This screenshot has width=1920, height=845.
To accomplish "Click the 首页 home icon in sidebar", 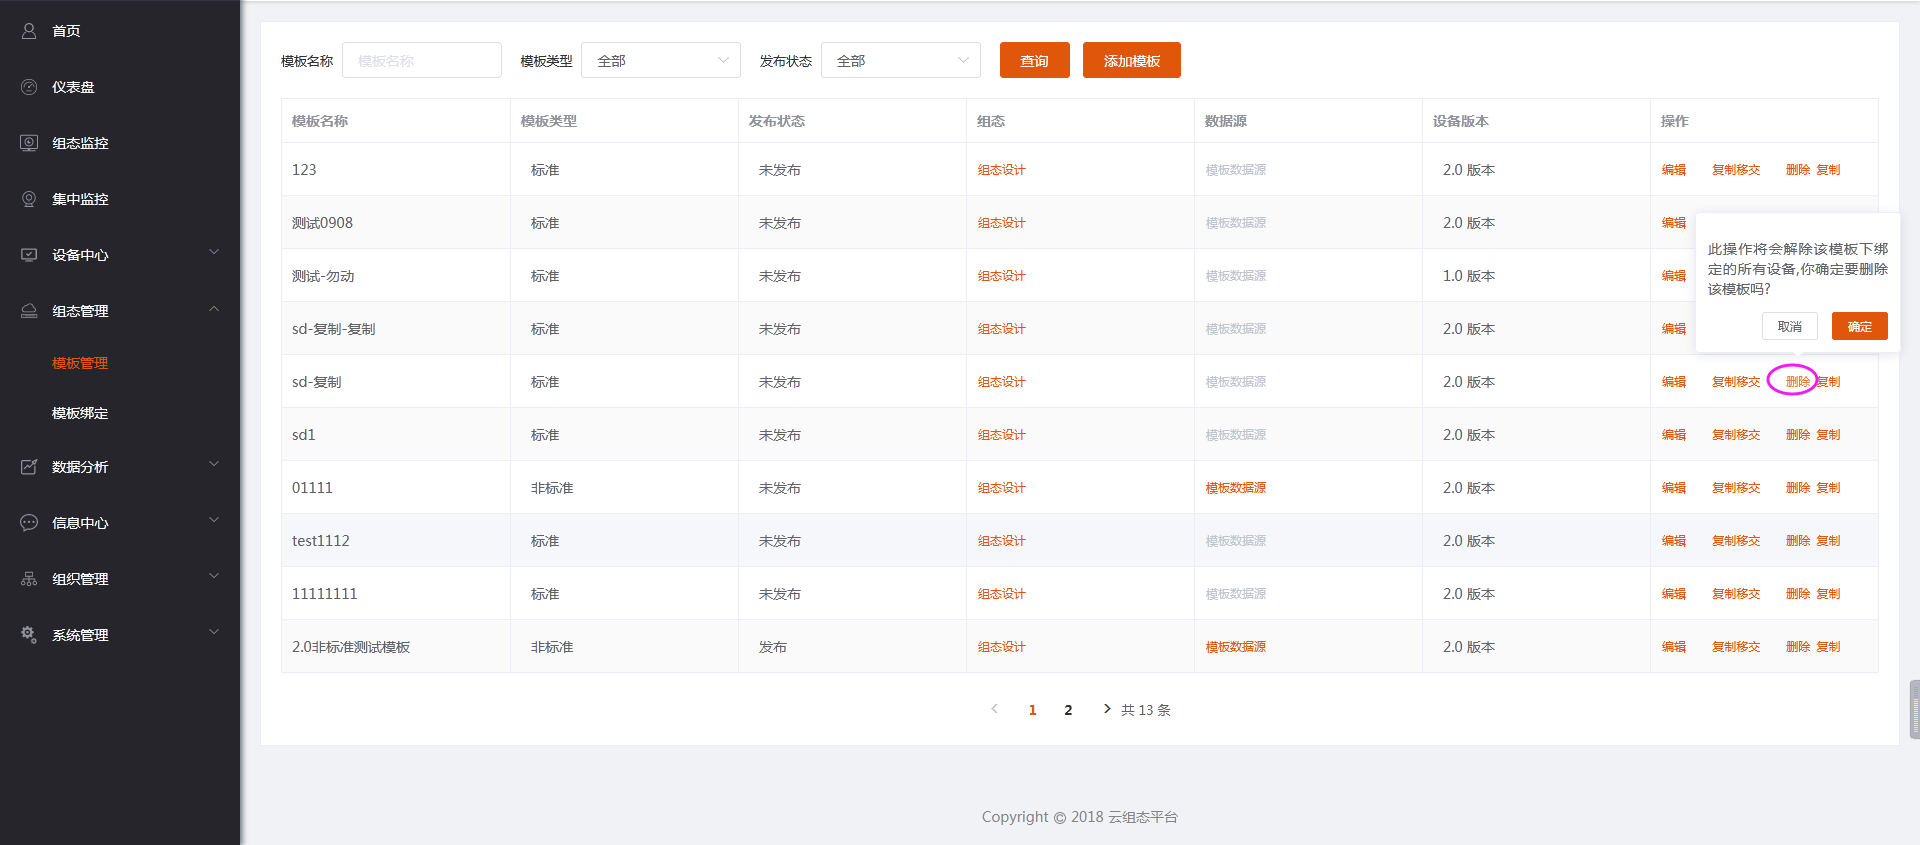I will [29, 31].
